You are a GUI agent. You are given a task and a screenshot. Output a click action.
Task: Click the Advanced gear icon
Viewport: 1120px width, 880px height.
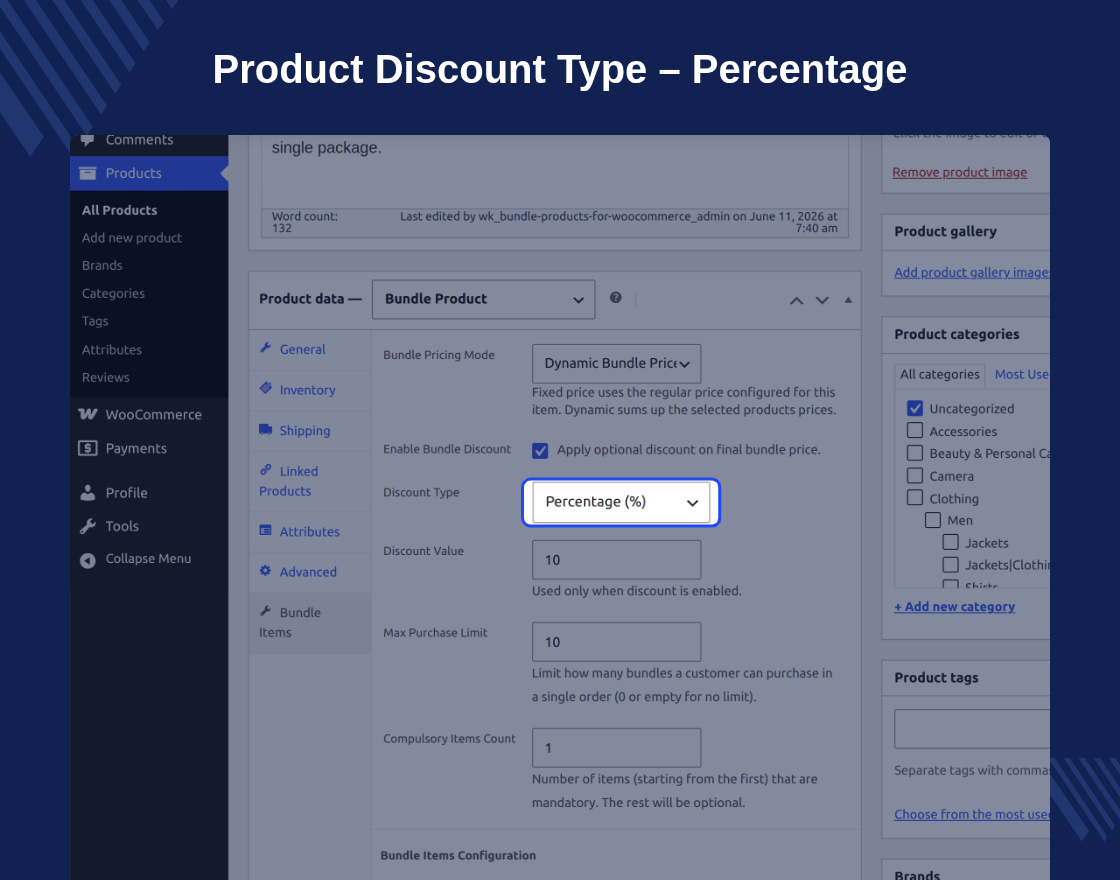click(266, 571)
